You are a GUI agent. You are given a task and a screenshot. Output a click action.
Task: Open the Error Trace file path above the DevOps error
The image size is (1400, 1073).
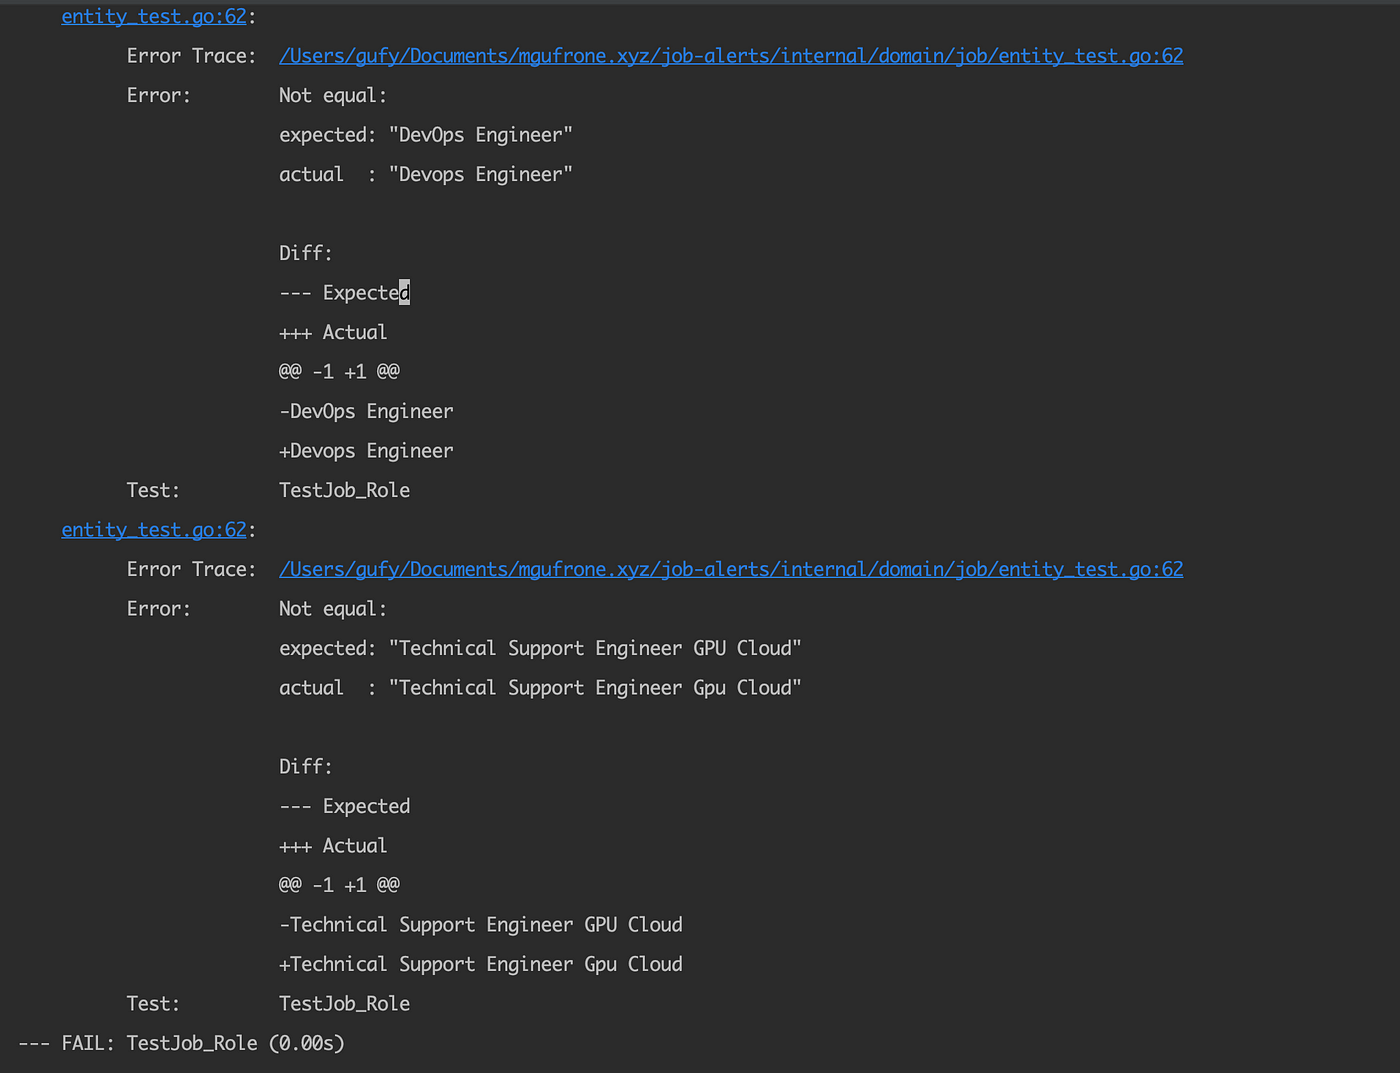[731, 56]
